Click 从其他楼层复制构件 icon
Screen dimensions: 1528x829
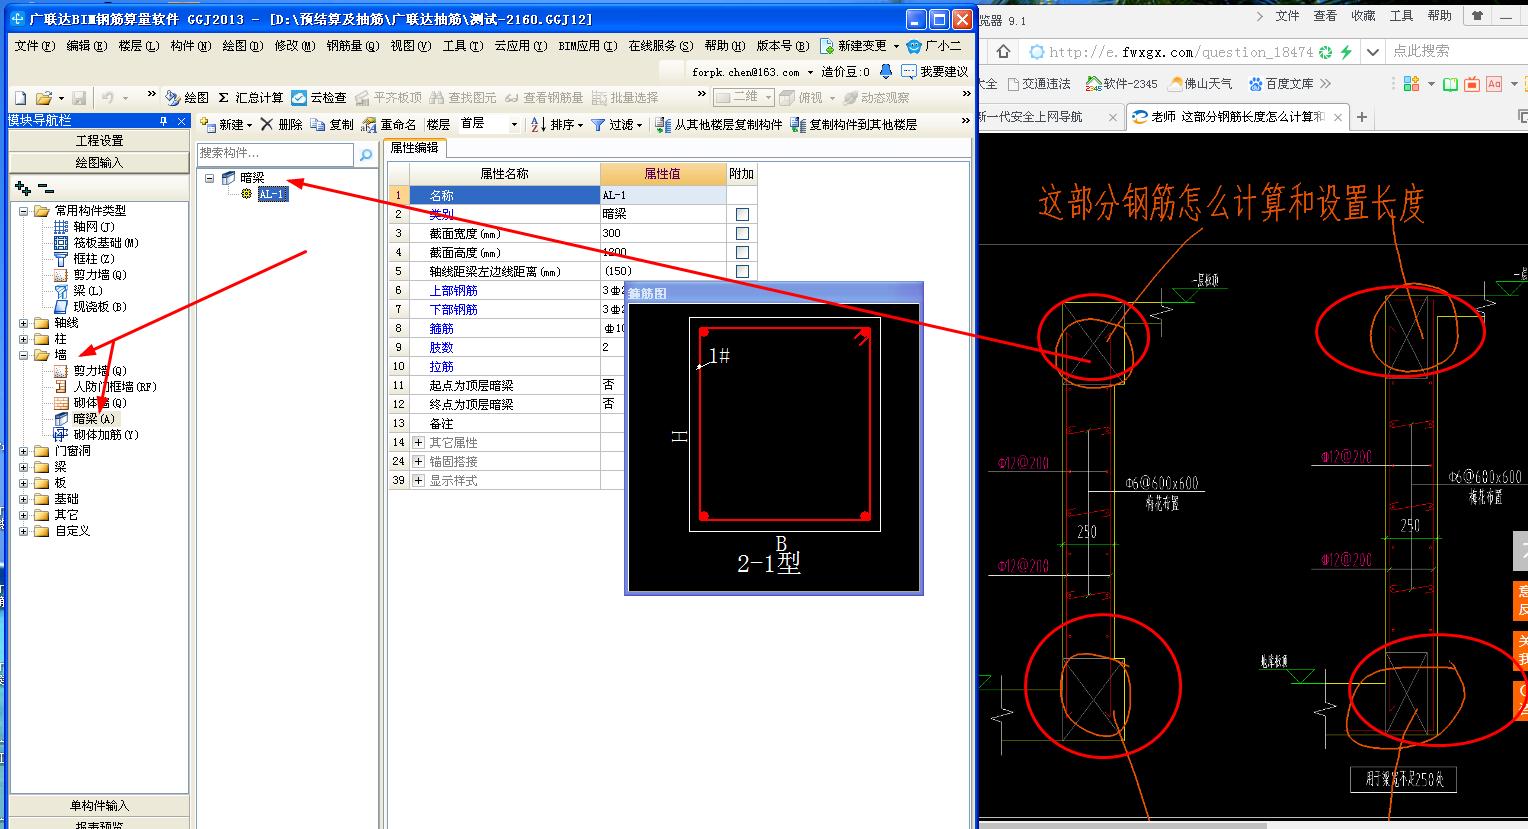pyautogui.click(x=663, y=124)
